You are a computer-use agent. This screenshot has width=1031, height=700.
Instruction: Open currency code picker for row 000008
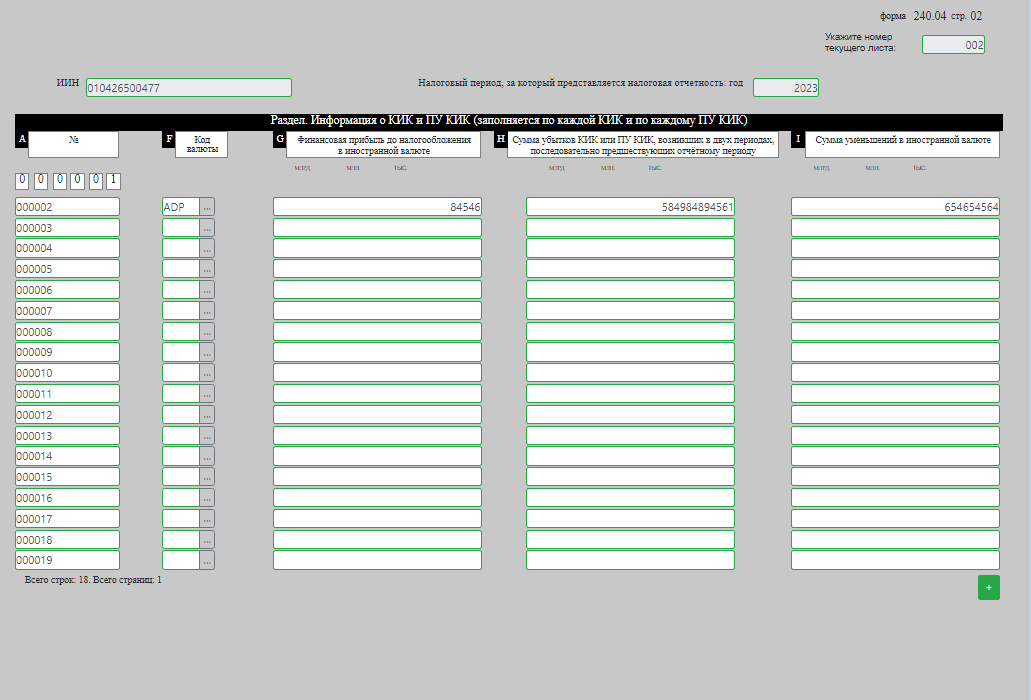tap(206, 332)
